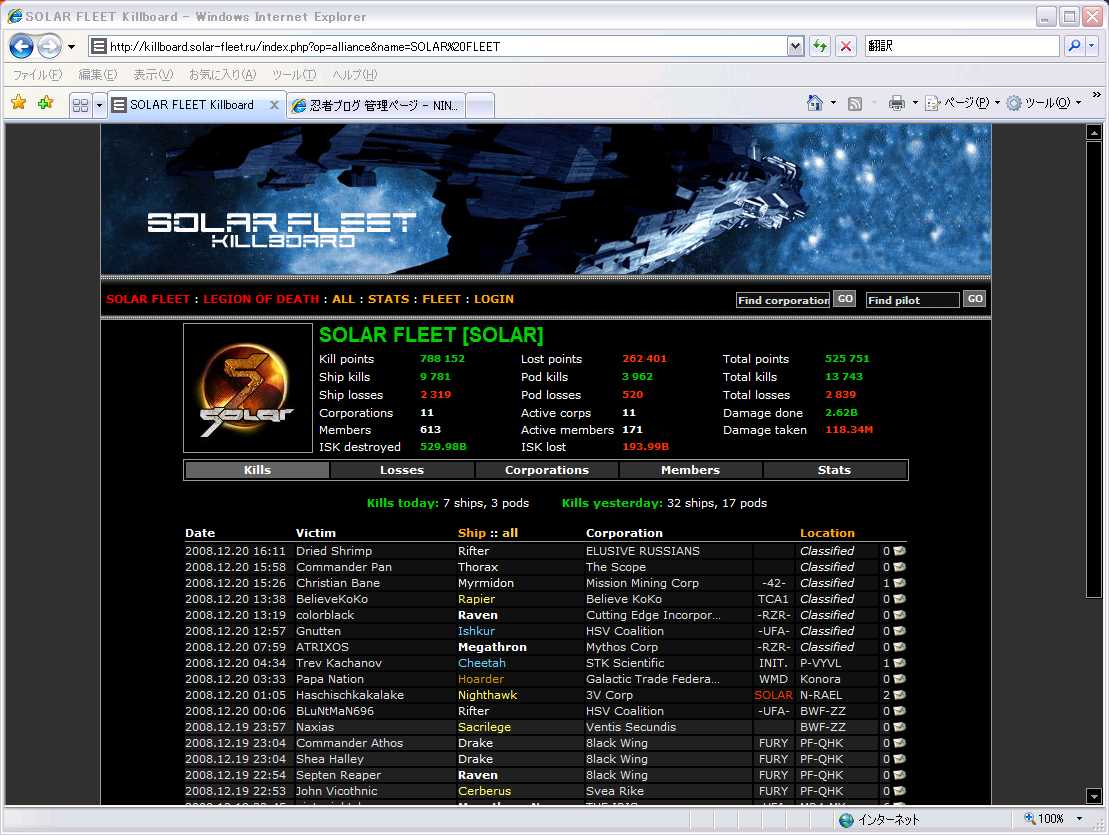Select the Kills tab

257,470
